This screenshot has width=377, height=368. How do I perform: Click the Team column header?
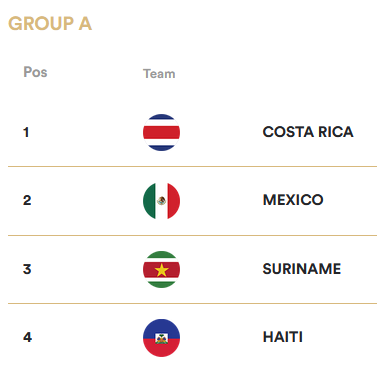point(159,74)
